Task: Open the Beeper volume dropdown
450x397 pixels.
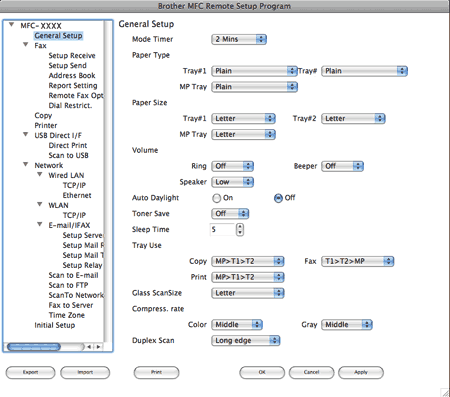Action: click(x=342, y=166)
